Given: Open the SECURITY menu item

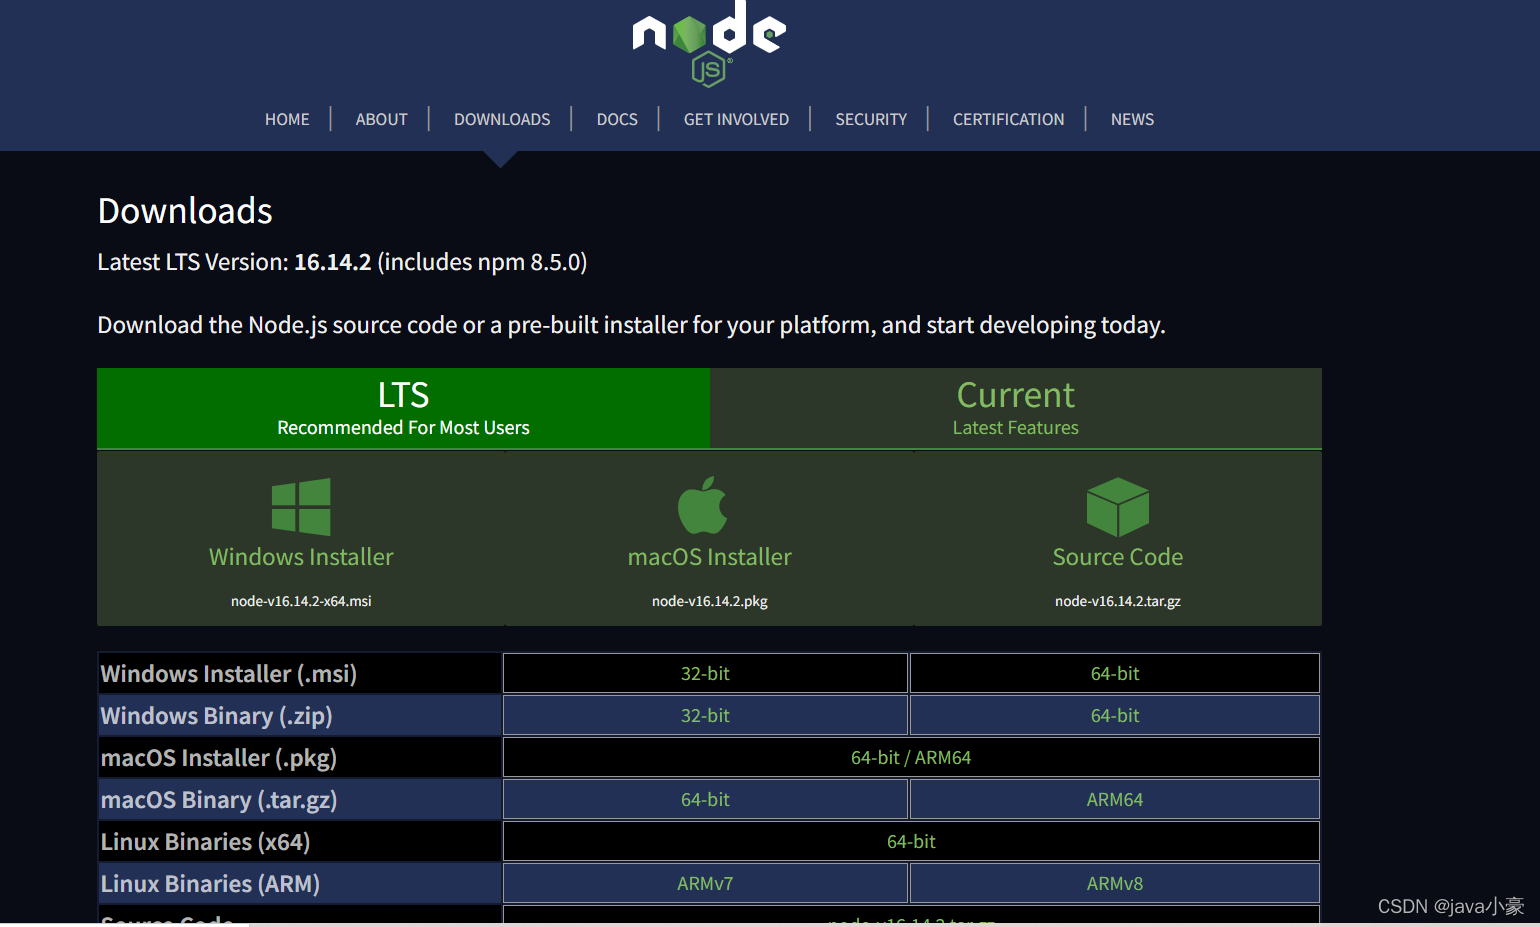Looking at the screenshot, I should point(871,119).
